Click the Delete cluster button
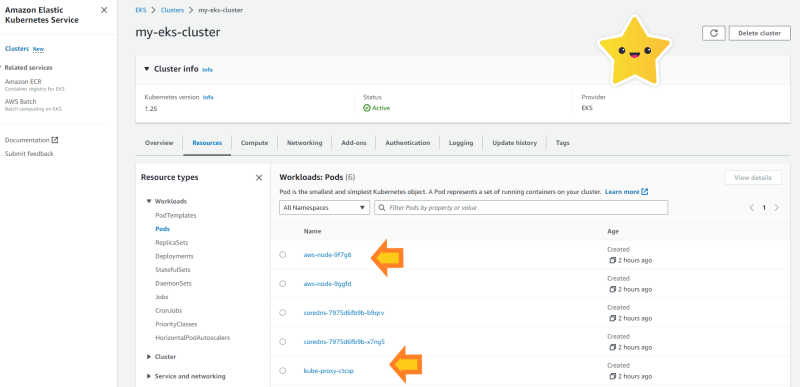Screen dimensions: 800x387 pyautogui.click(x=760, y=33)
